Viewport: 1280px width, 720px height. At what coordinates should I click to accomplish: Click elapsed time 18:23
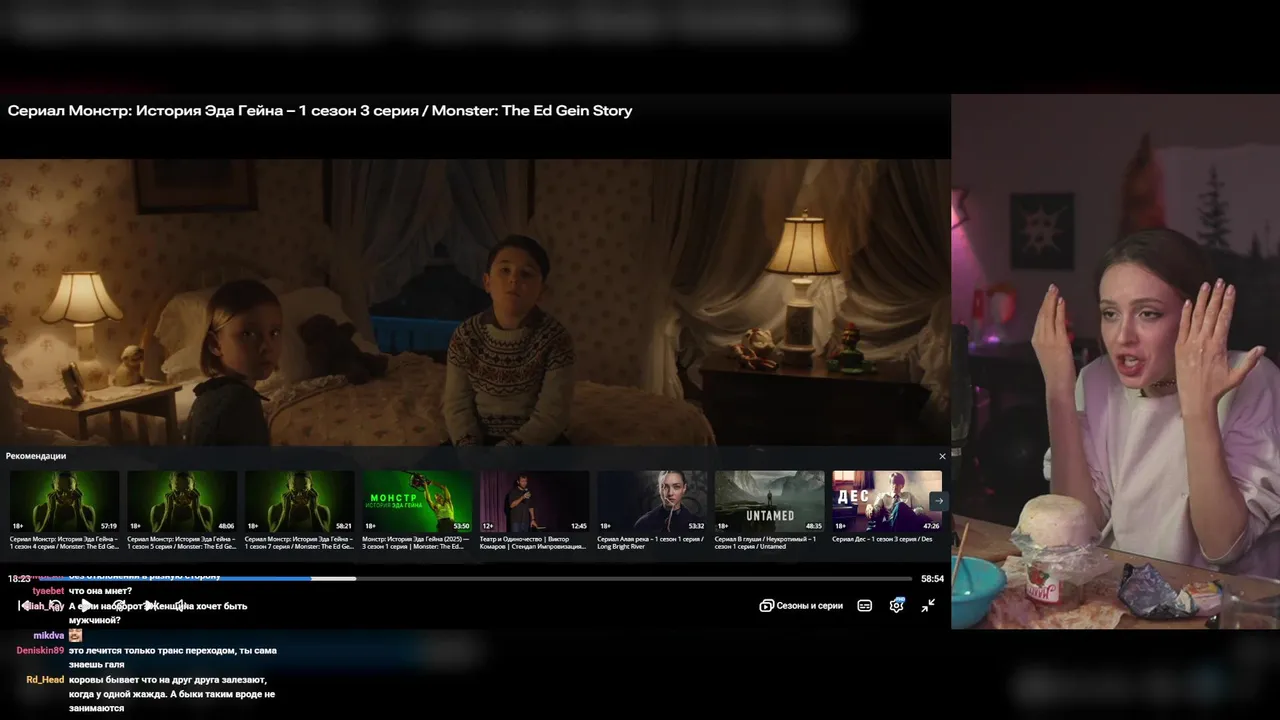click(19, 579)
